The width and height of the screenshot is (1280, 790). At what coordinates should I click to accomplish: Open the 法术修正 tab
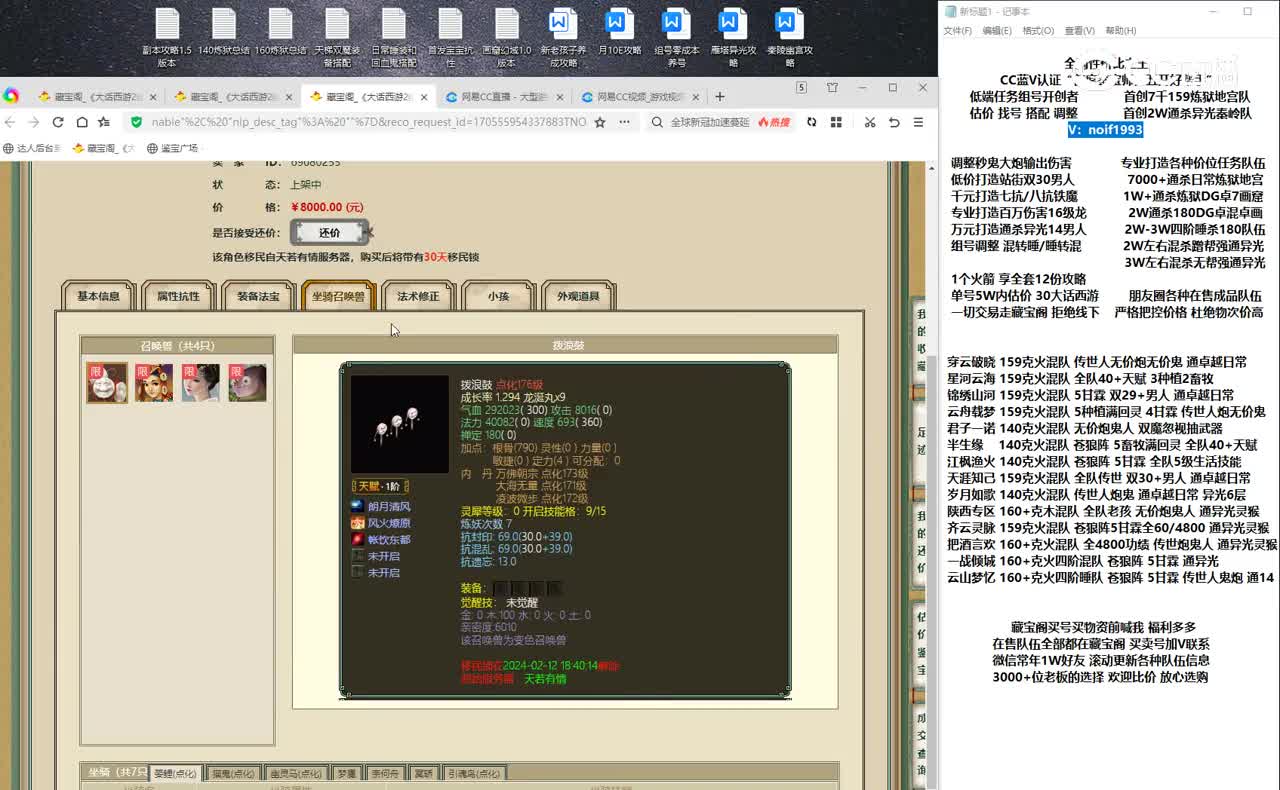418,296
